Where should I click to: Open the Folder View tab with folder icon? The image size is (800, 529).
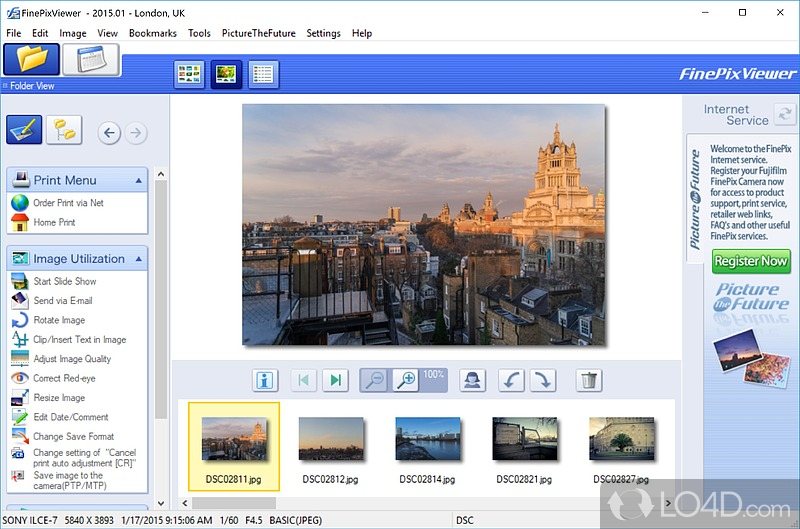tap(32, 60)
